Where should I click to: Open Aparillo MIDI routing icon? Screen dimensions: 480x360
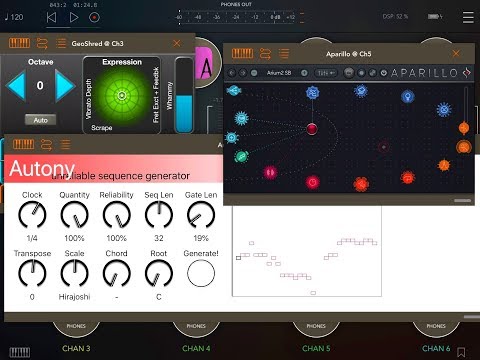265,53
